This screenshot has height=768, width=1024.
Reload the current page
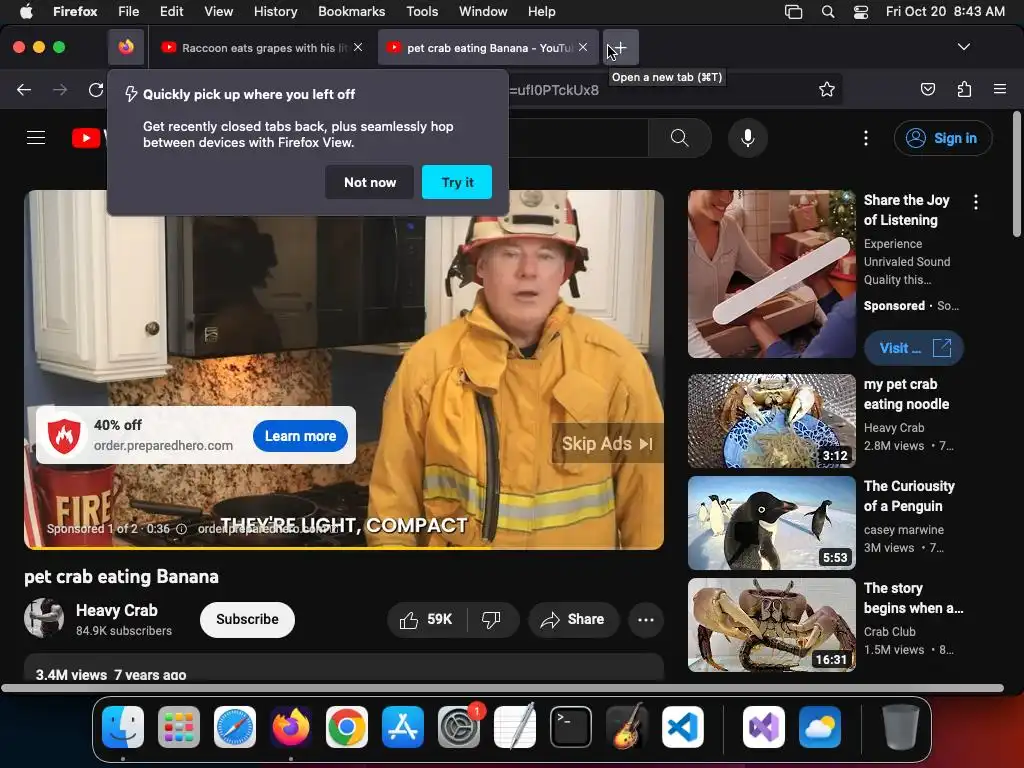[96, 89]
